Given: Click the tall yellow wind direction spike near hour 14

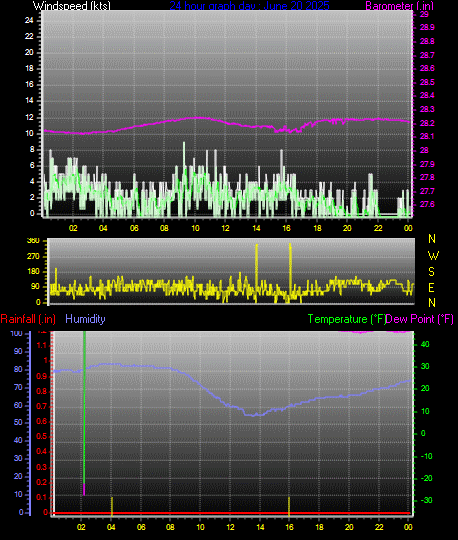Looking at the screenshot, I should 257,273.
